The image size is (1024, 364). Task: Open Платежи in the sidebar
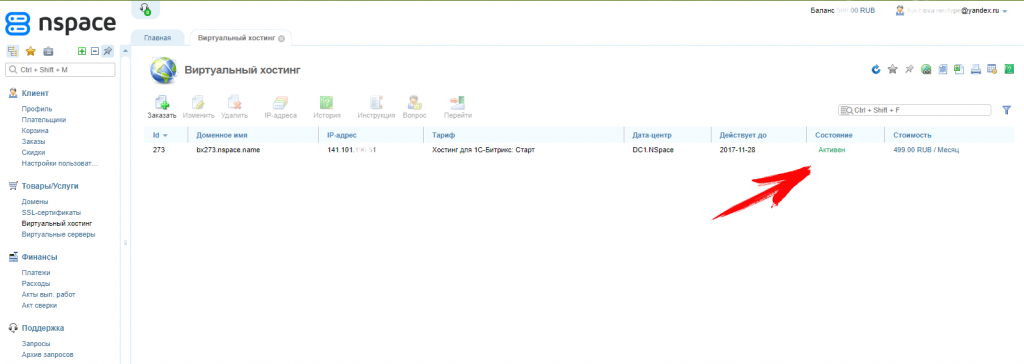(x=35, y=273)
